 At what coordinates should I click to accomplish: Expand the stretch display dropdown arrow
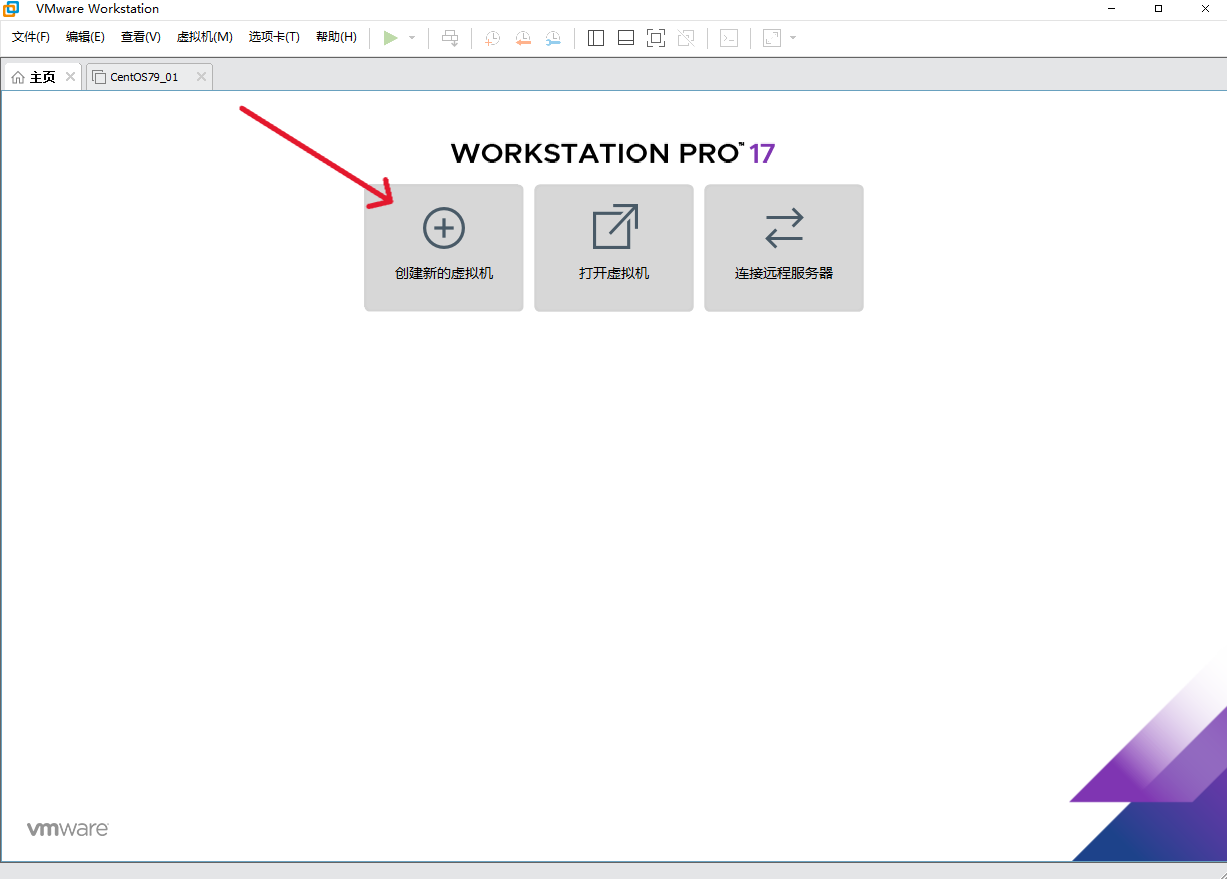tap(793, 38)
